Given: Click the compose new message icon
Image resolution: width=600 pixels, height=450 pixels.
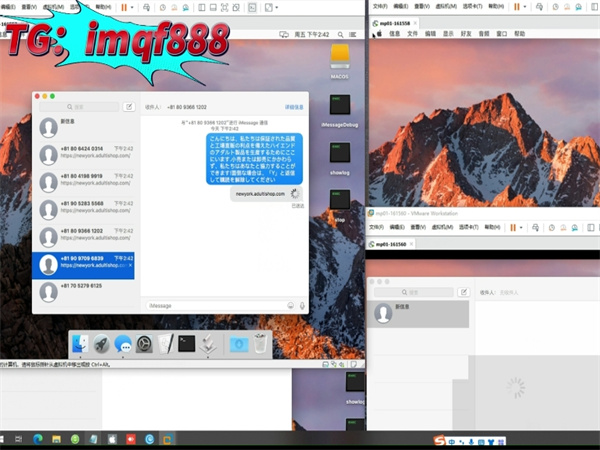Looking at the screenshot, I should pyautogui.click(x=128, y=106).
